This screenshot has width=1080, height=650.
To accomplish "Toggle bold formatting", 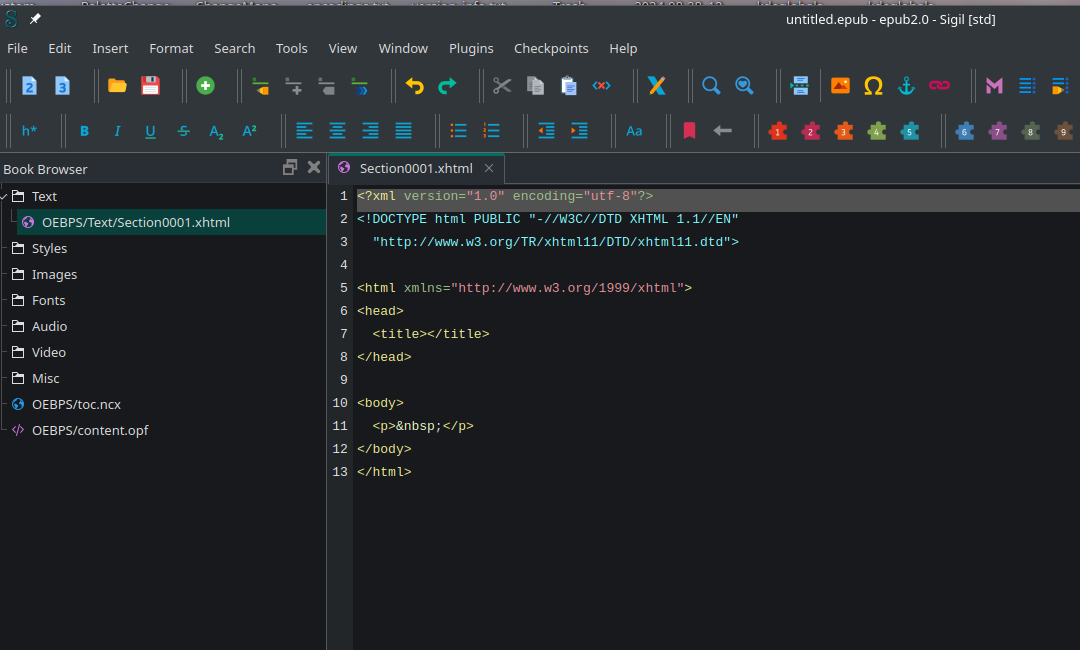I will click(x=84, y=131).
